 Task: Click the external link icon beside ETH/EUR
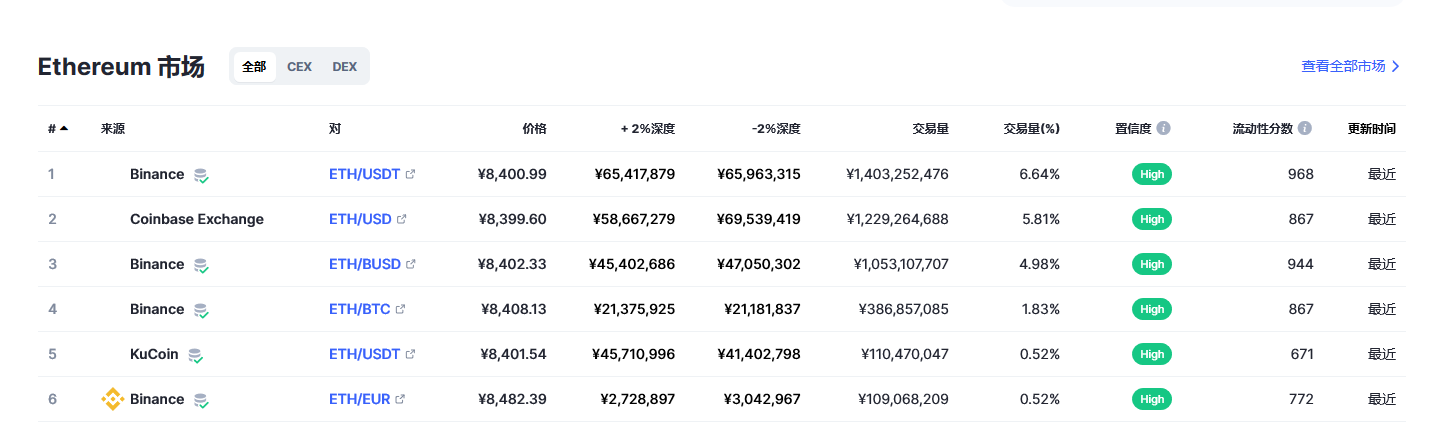tap(400, 399)
